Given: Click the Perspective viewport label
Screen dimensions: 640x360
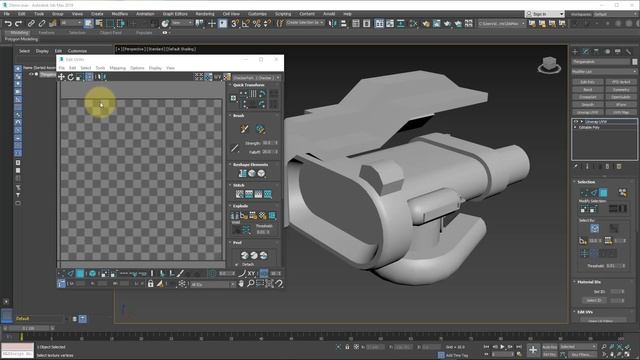Looking at the screenshot, I should [135, 49].
